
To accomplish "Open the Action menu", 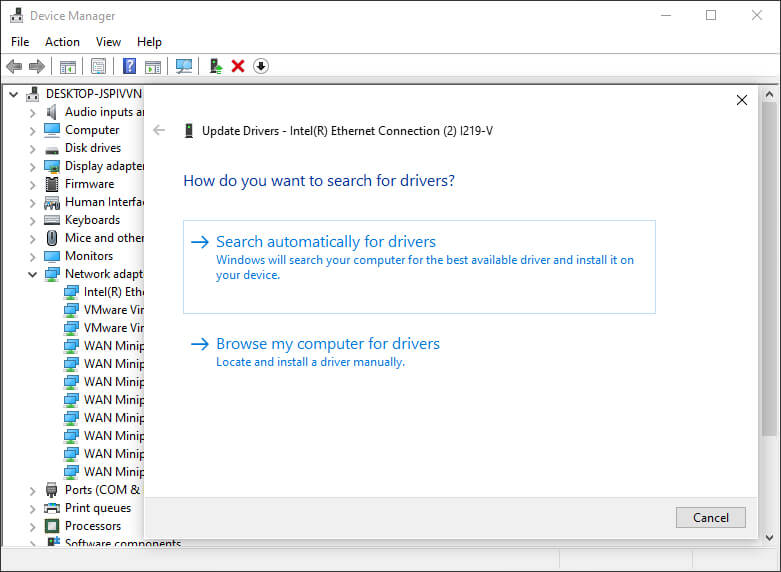I will pyautogui.click(x=62, y=42).
